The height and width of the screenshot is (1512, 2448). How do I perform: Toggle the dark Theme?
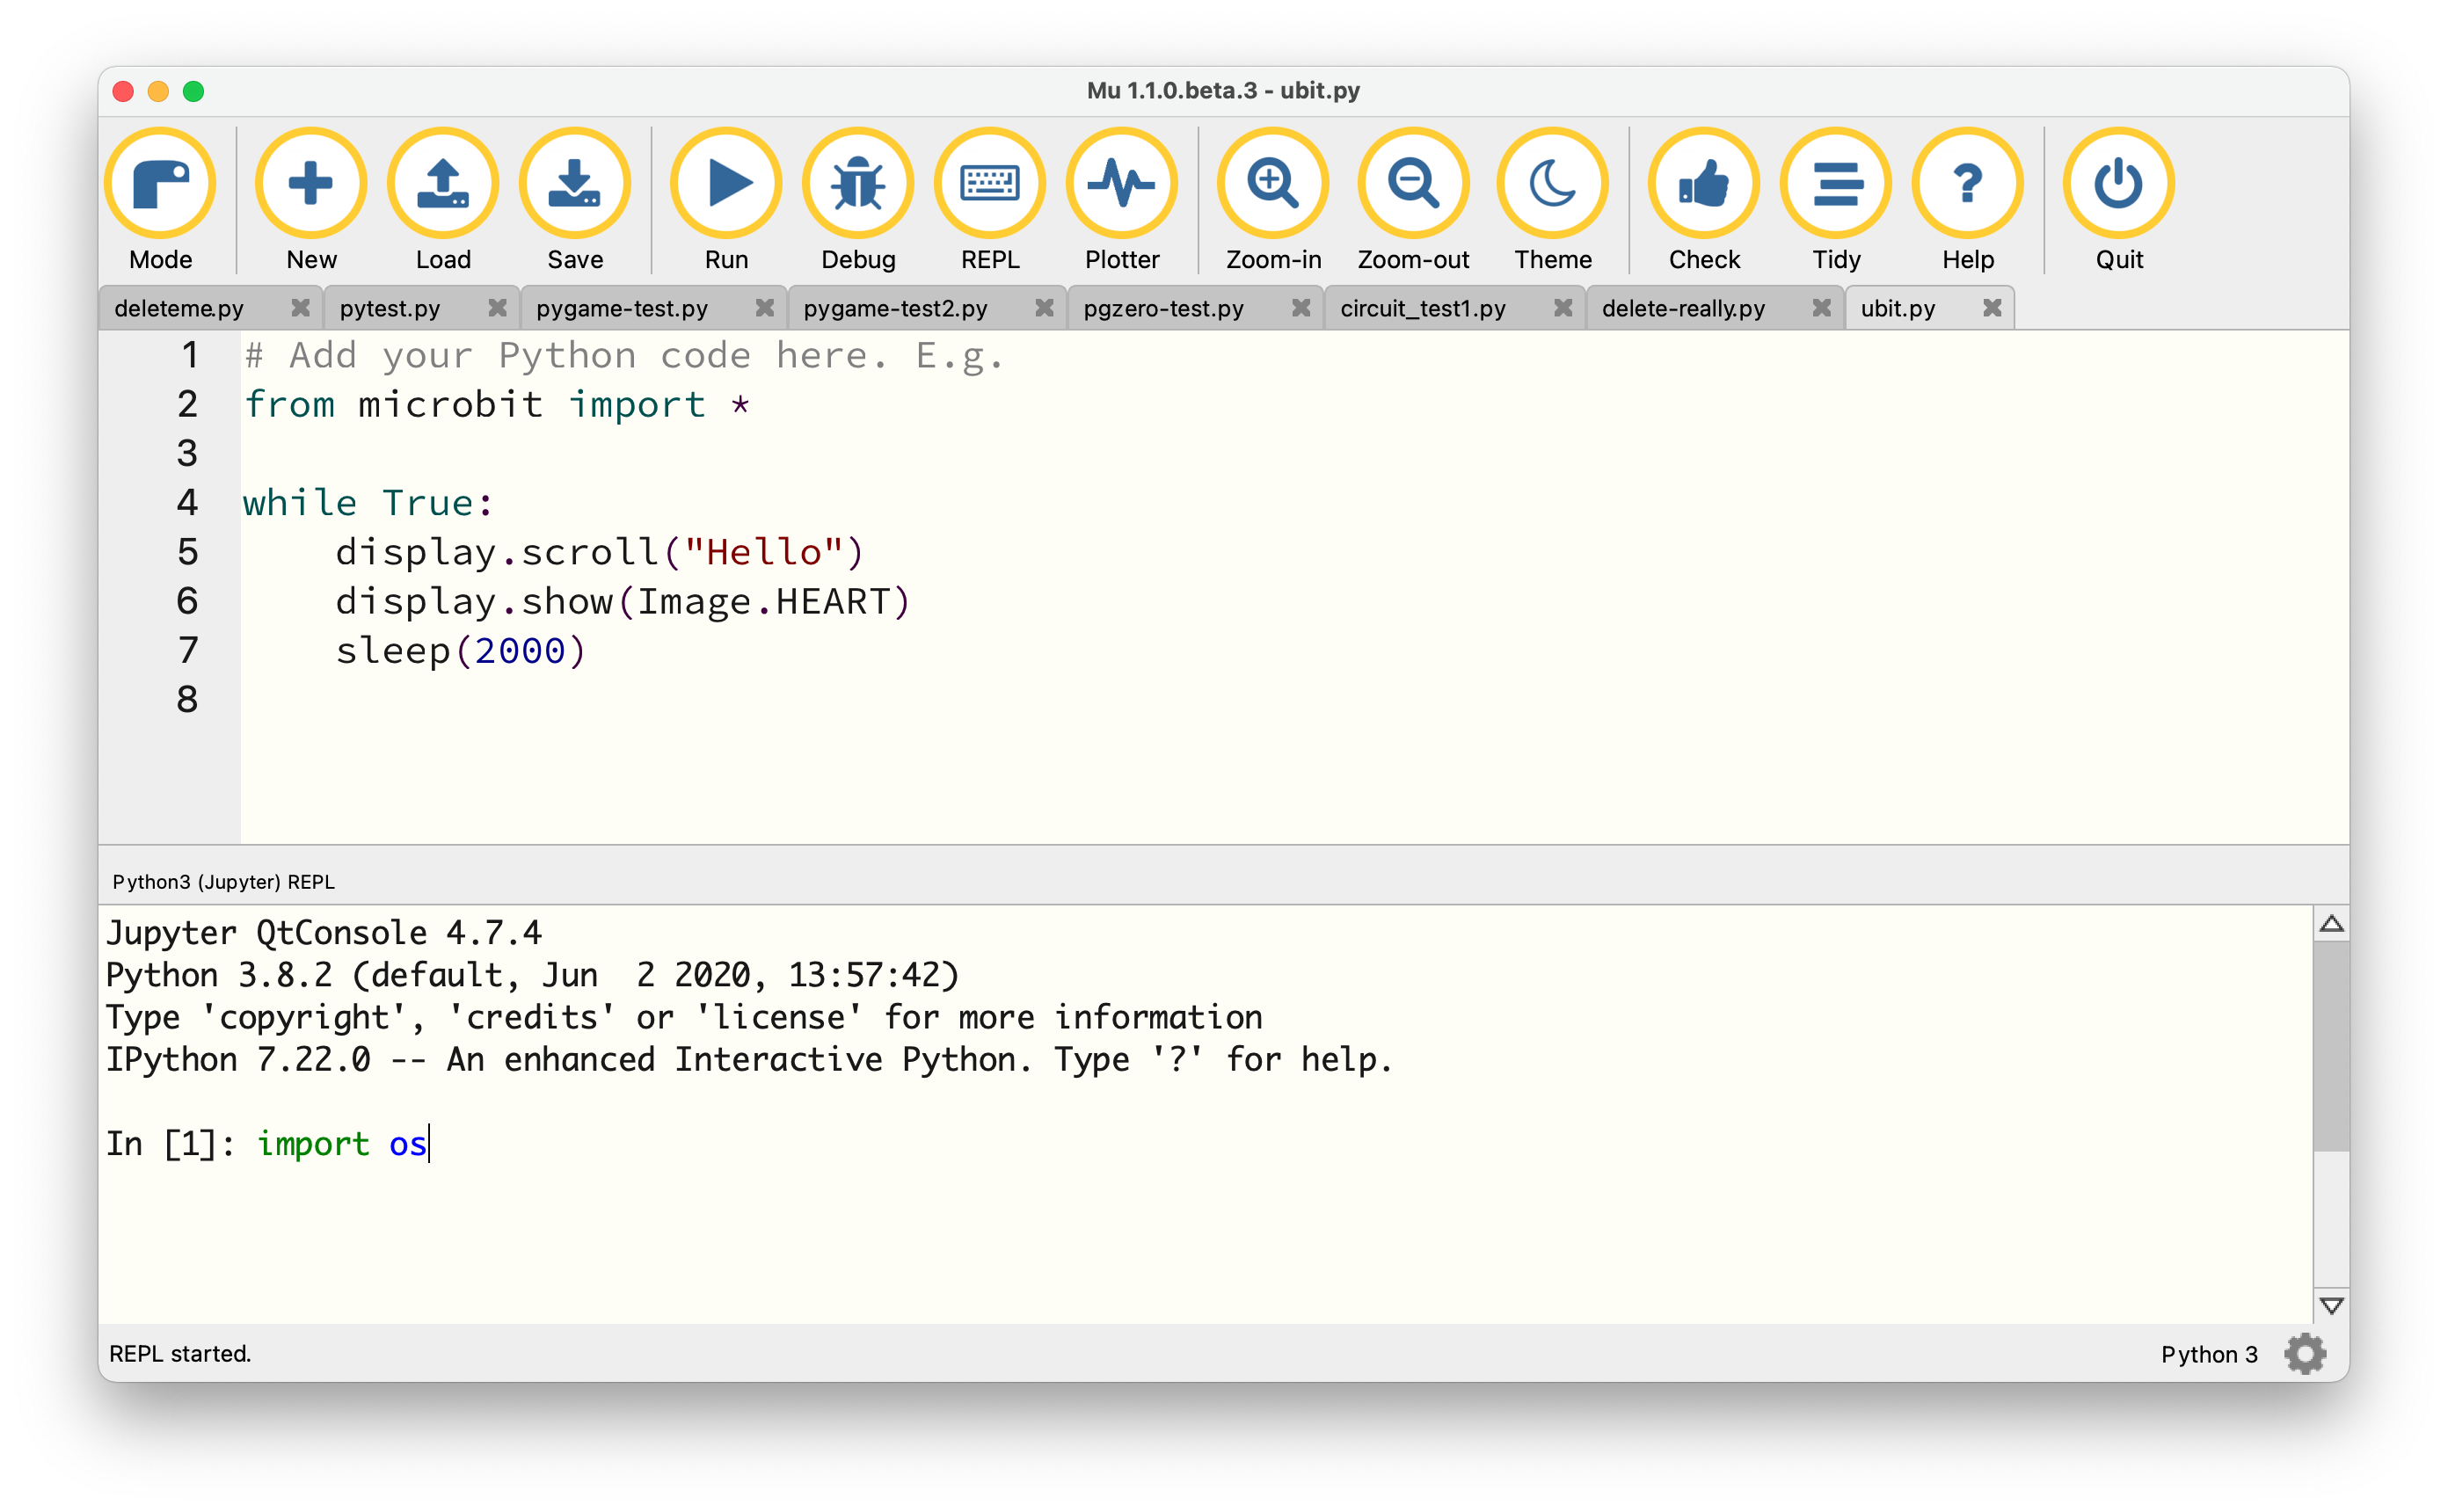point(1550,184)
